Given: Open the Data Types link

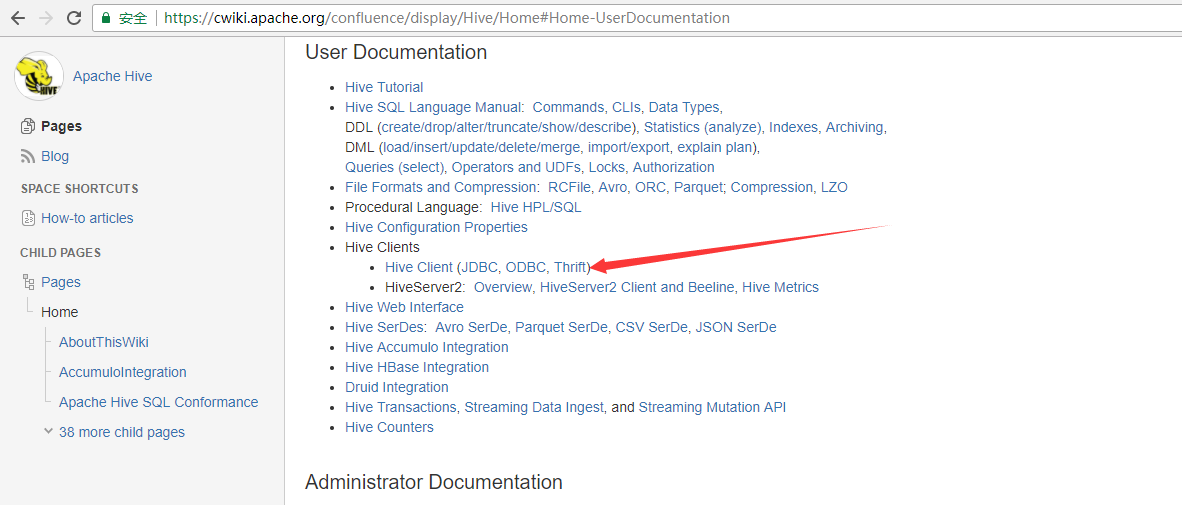Looking at the screenshot, I should click(684, 107).
